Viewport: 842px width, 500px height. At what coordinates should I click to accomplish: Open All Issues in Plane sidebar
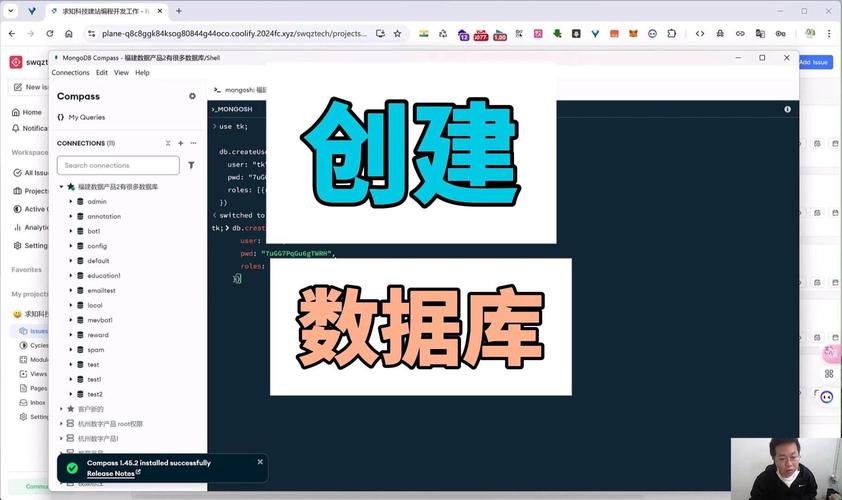point(31,172)
